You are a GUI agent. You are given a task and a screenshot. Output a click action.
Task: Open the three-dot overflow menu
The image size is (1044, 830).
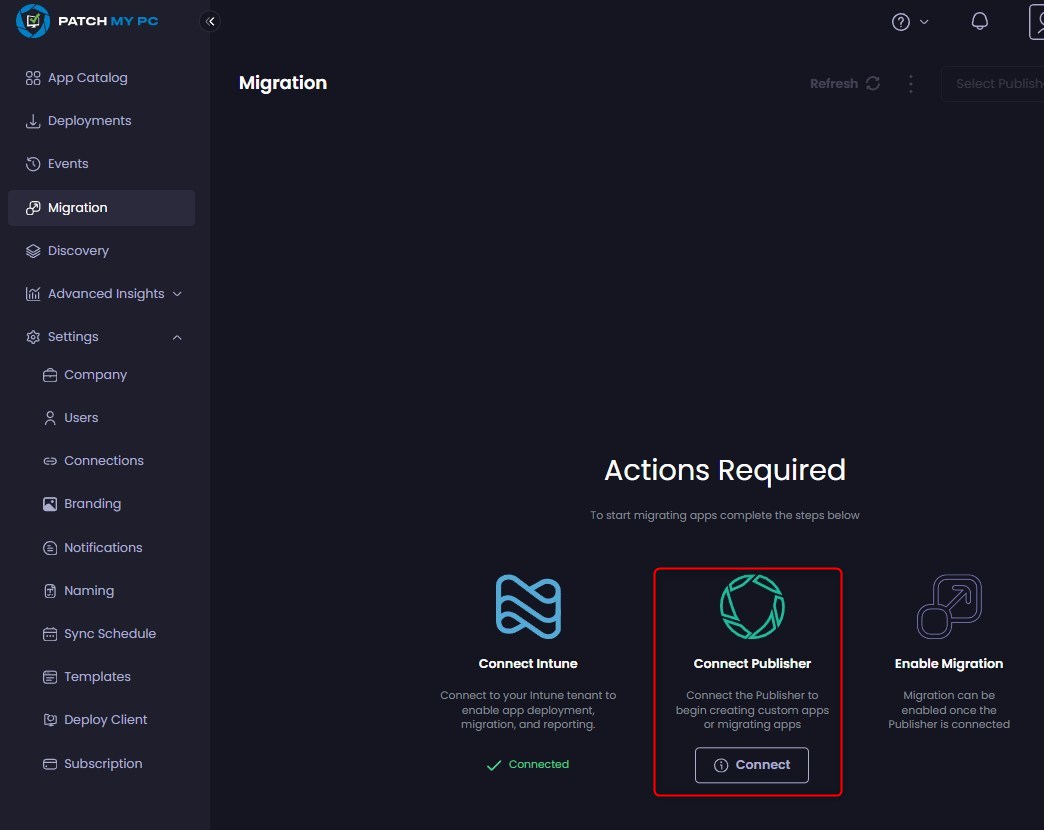[911, 84]
